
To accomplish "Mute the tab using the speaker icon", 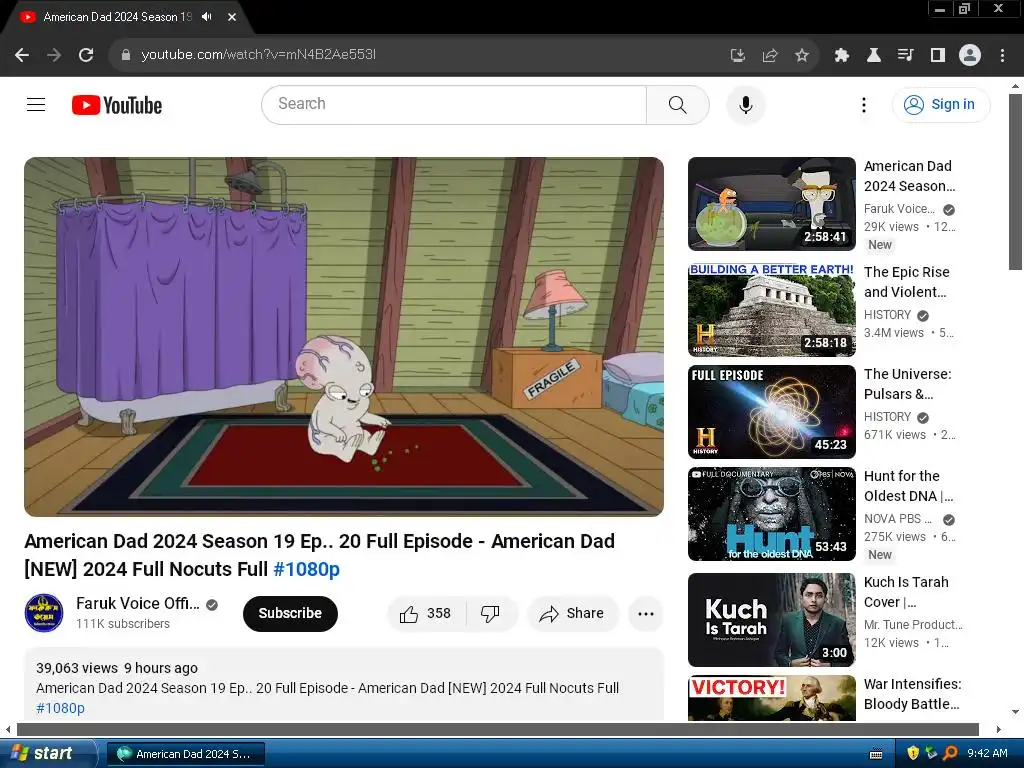I will tap(207, 17).
